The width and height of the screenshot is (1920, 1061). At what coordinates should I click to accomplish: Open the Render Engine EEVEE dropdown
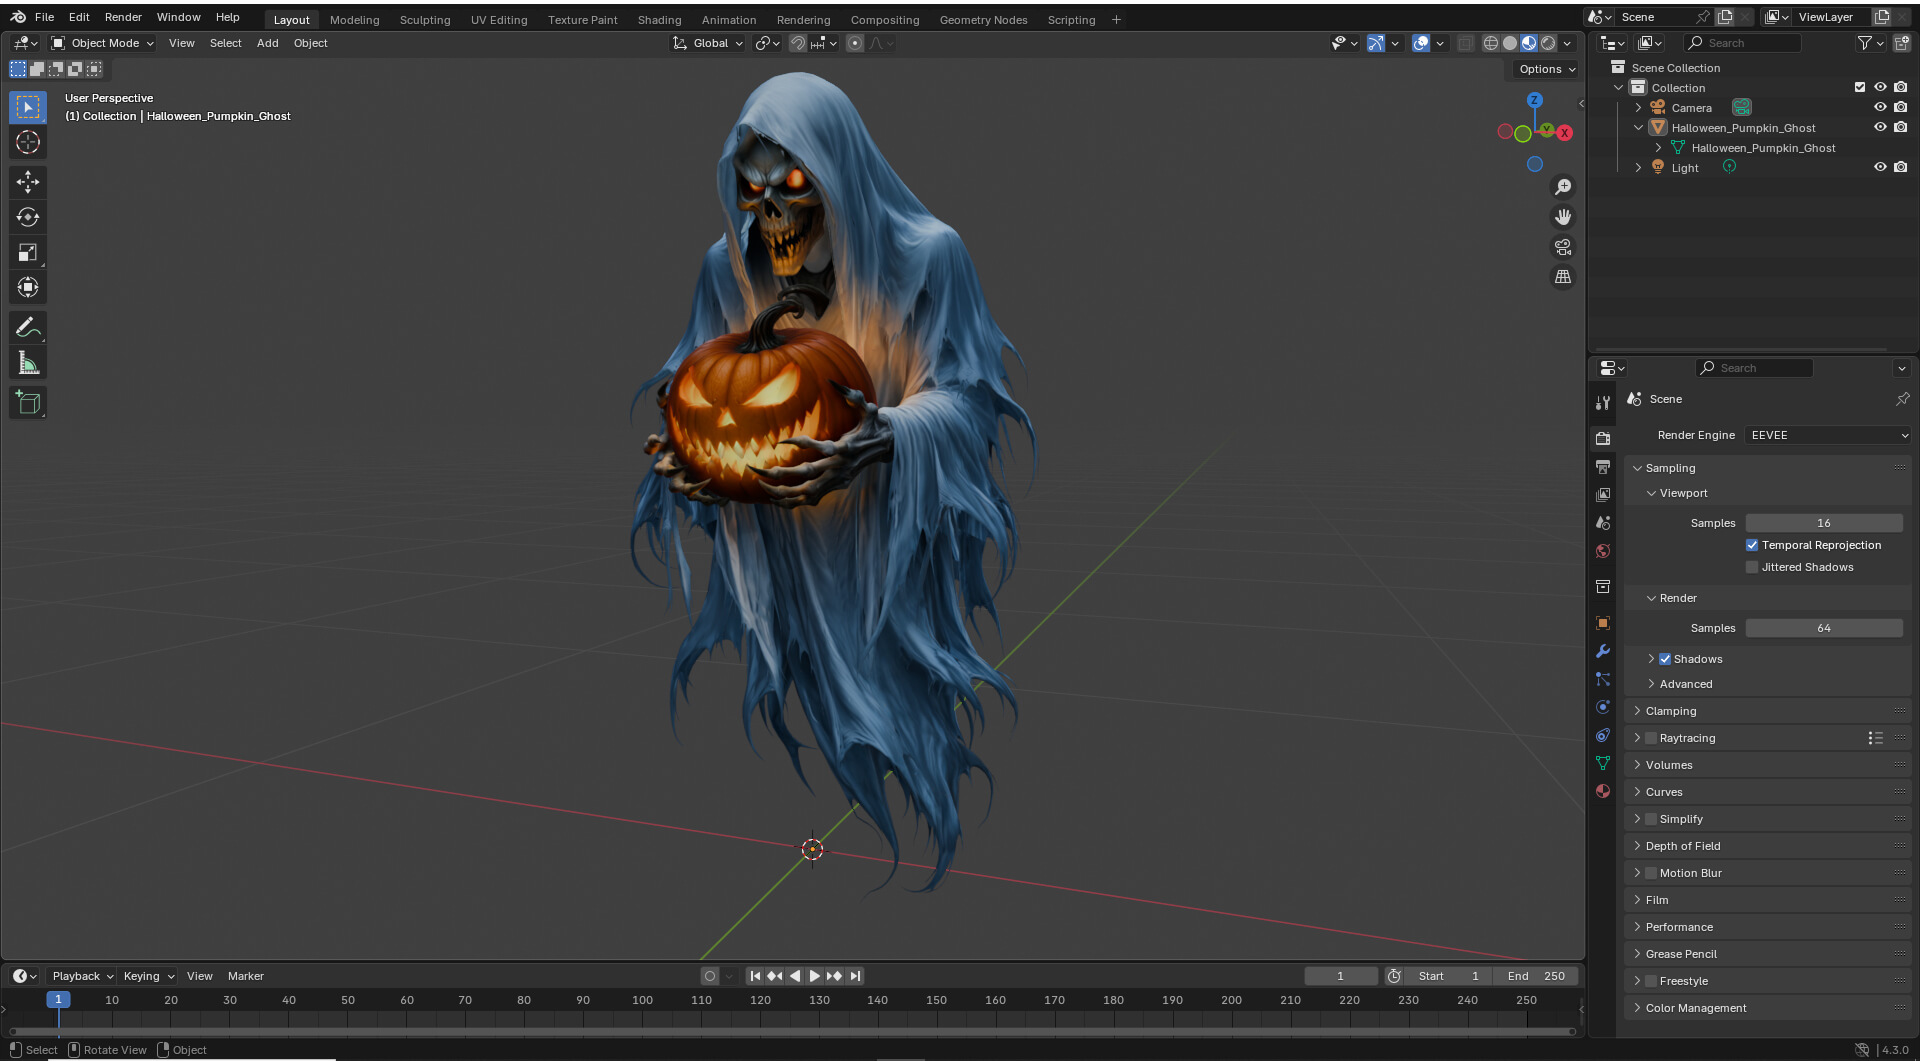point(1829,435)
